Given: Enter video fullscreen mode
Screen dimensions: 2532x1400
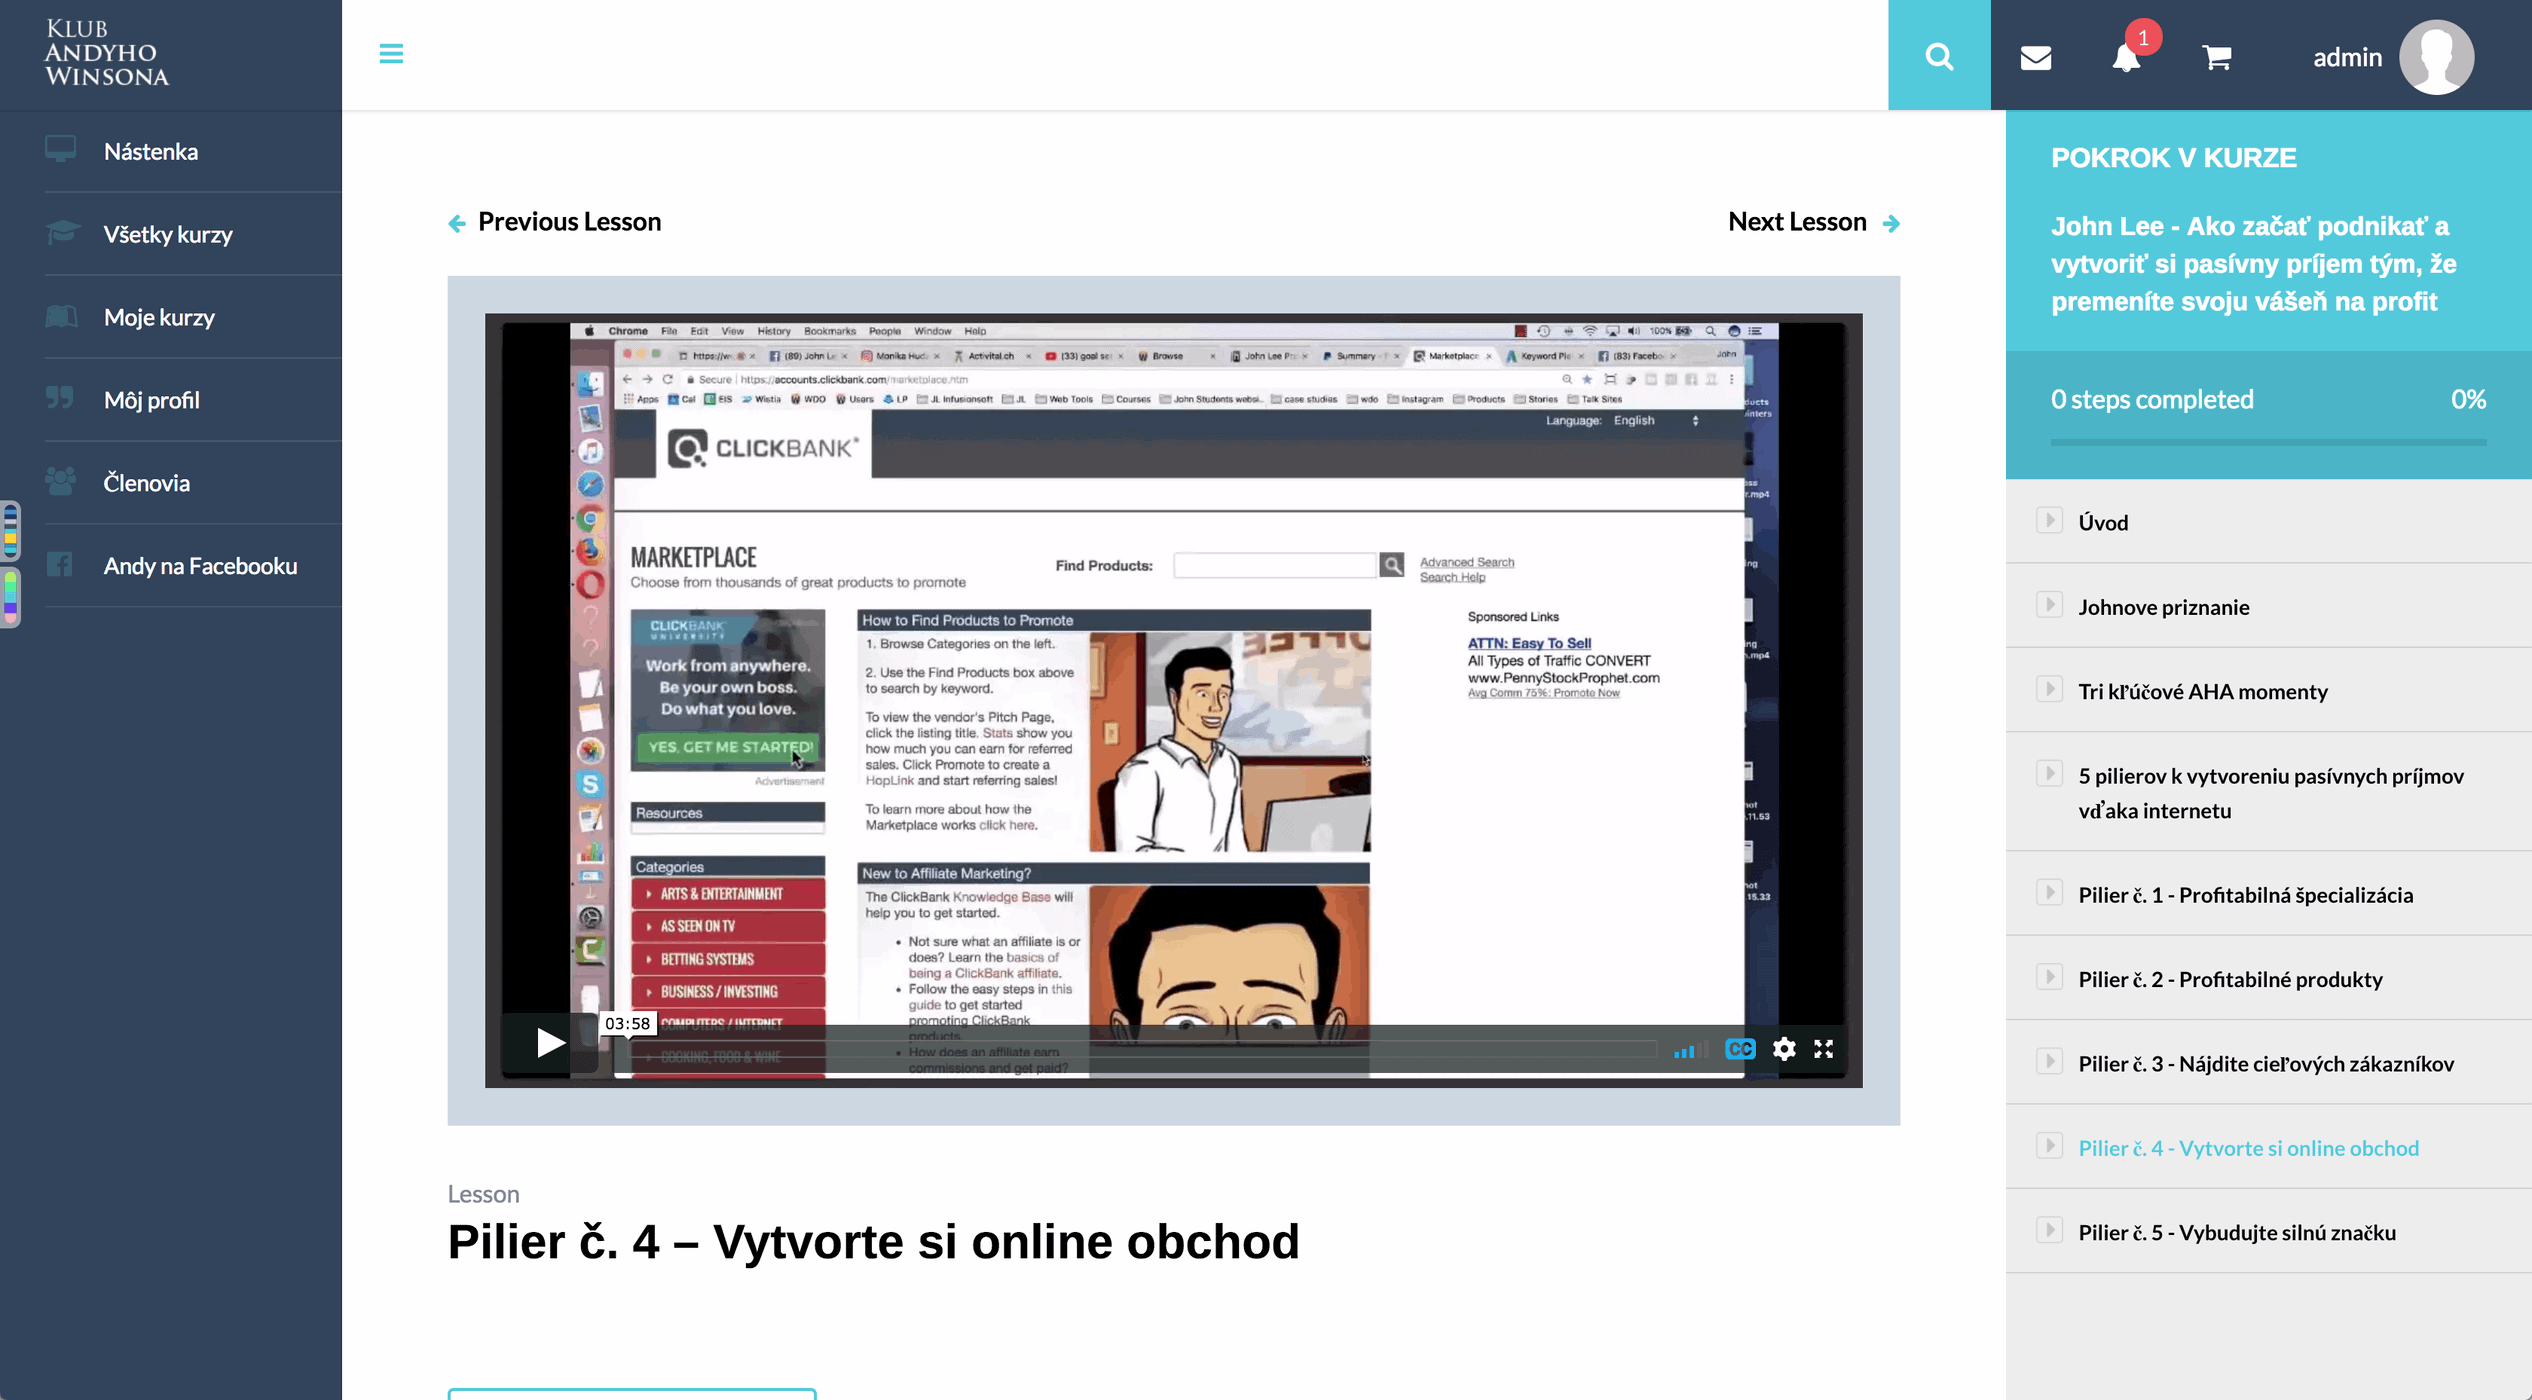Looking at the screenshot, I should (x=1823, y=1048).
